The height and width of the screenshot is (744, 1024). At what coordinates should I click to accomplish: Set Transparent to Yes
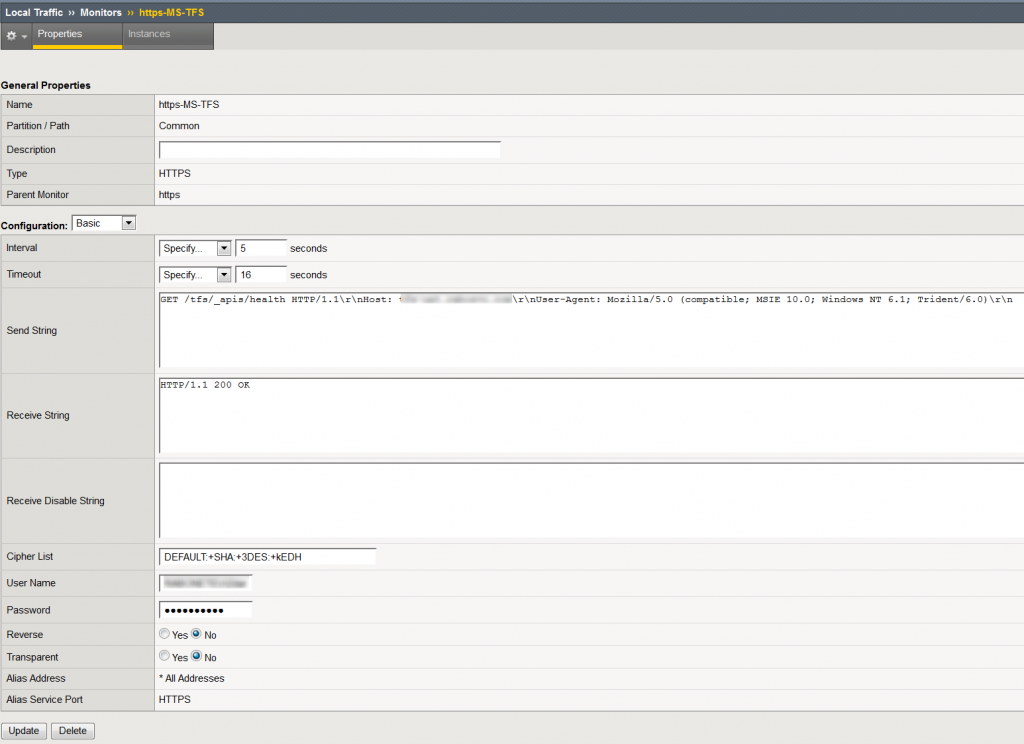click(165, 656)
